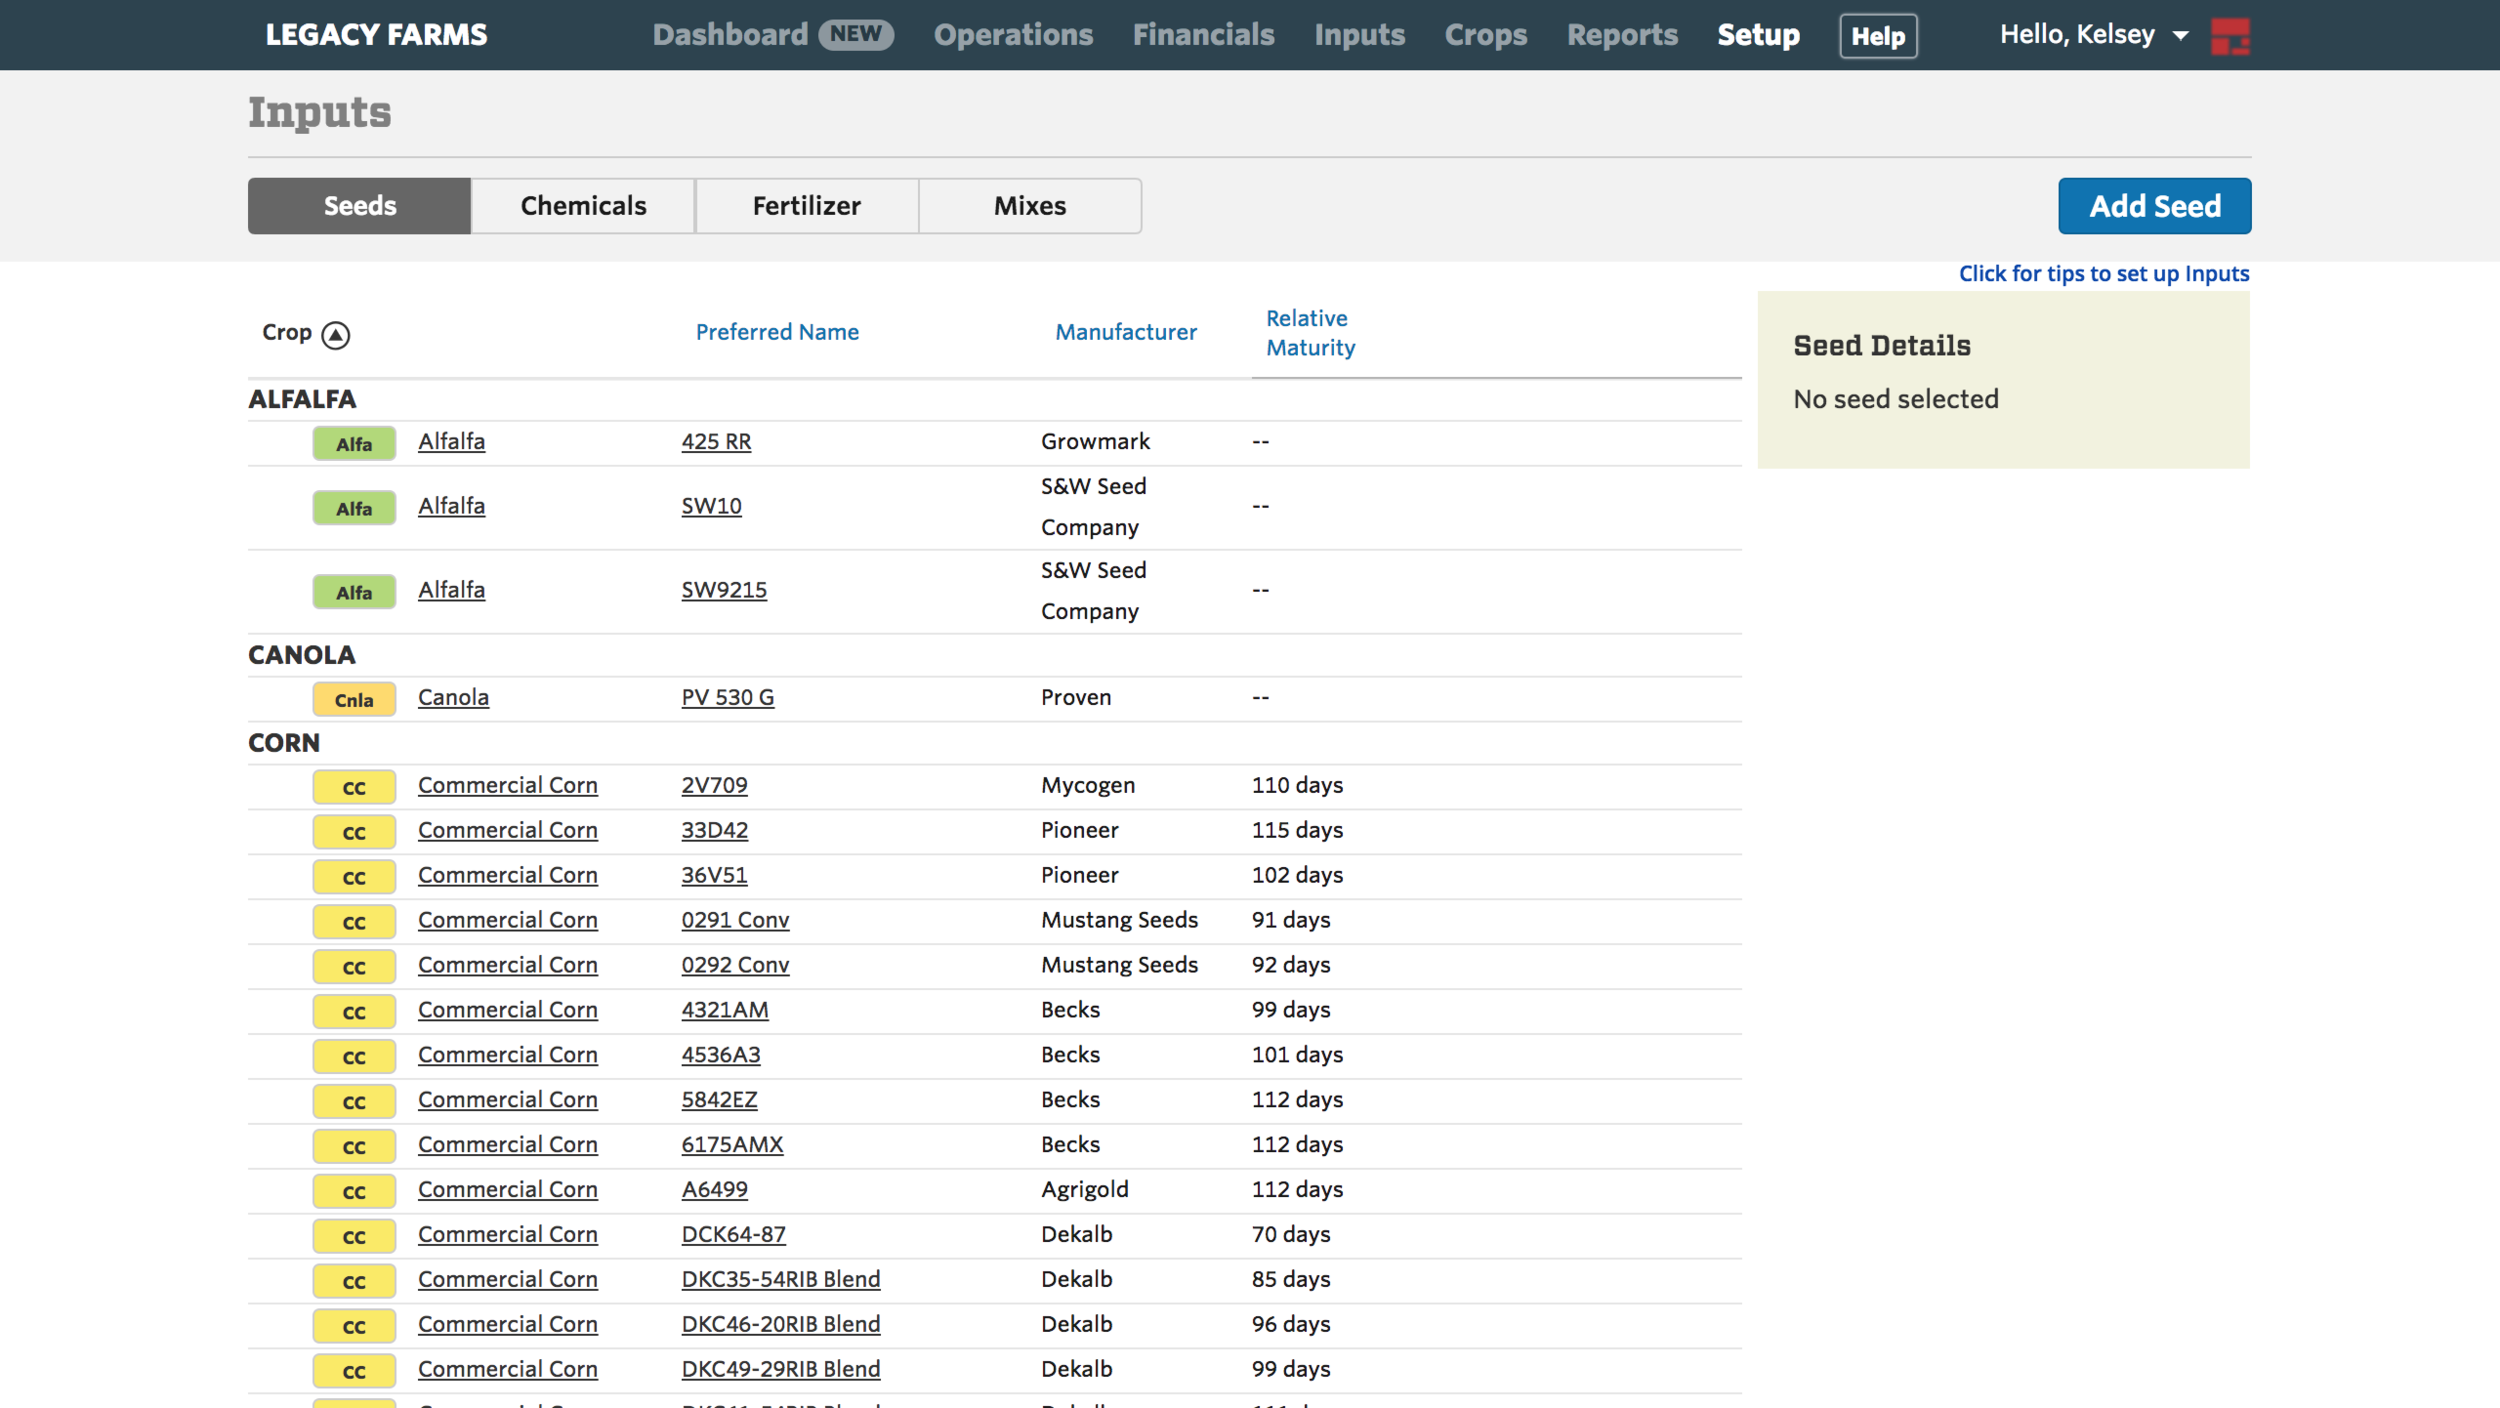
Task: Open the Crops menu
Action: 1485,35
